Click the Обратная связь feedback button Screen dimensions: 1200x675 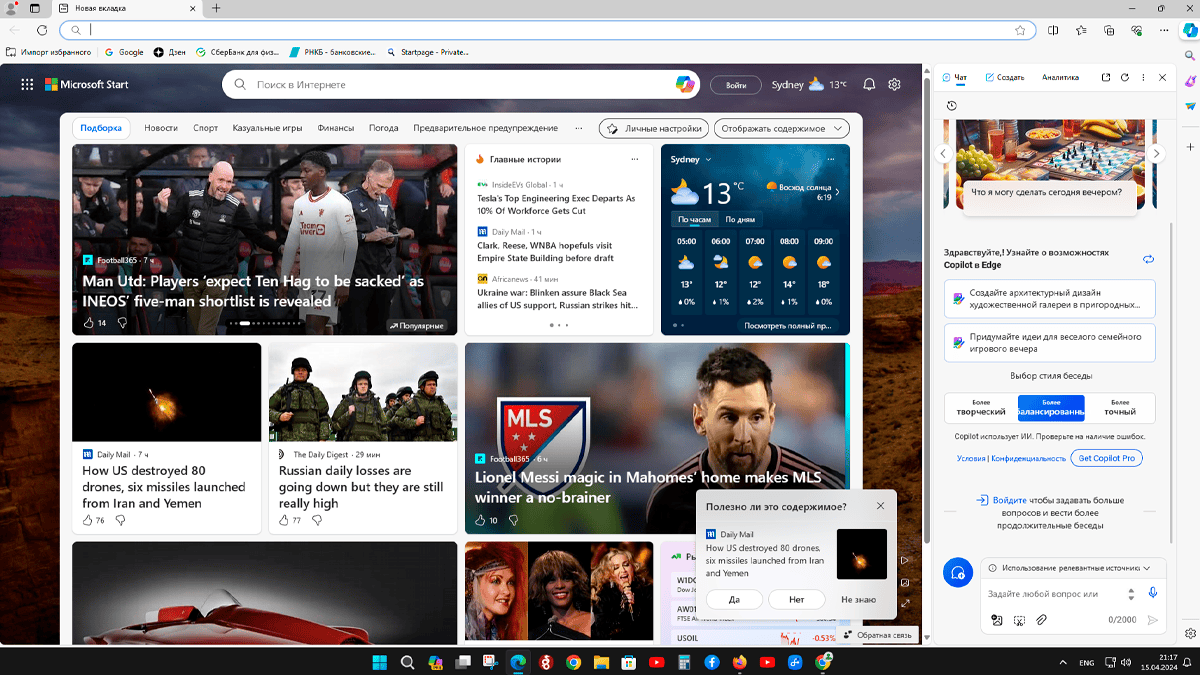(x=880, y=635)
